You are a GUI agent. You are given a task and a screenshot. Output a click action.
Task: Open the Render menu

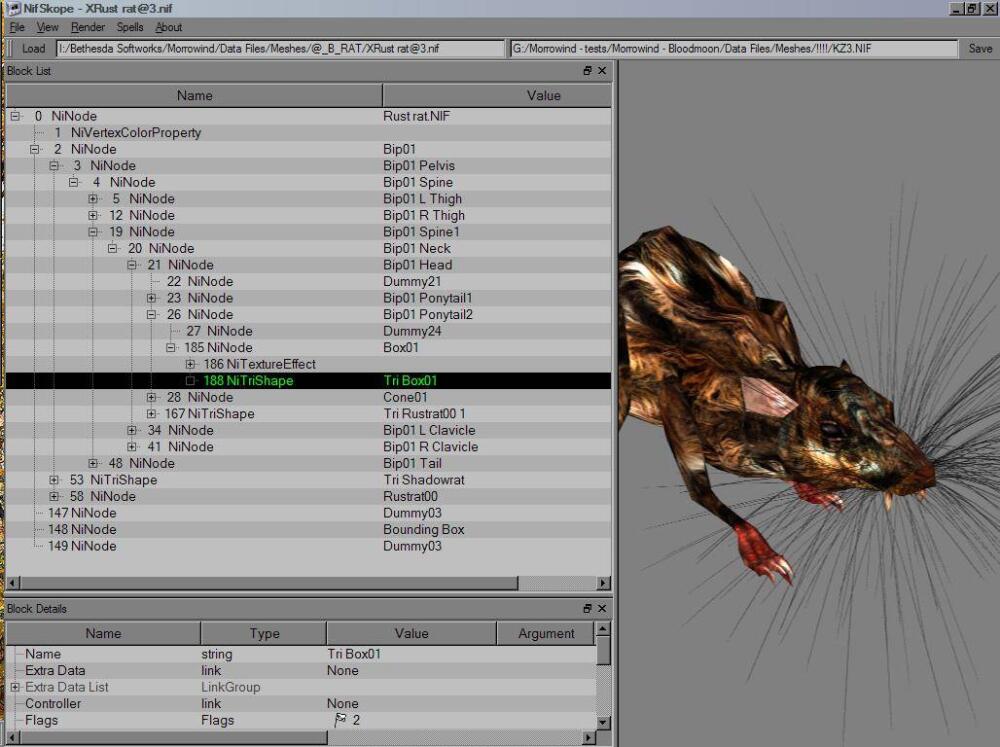pyautogui.click(x=87, y=27)
